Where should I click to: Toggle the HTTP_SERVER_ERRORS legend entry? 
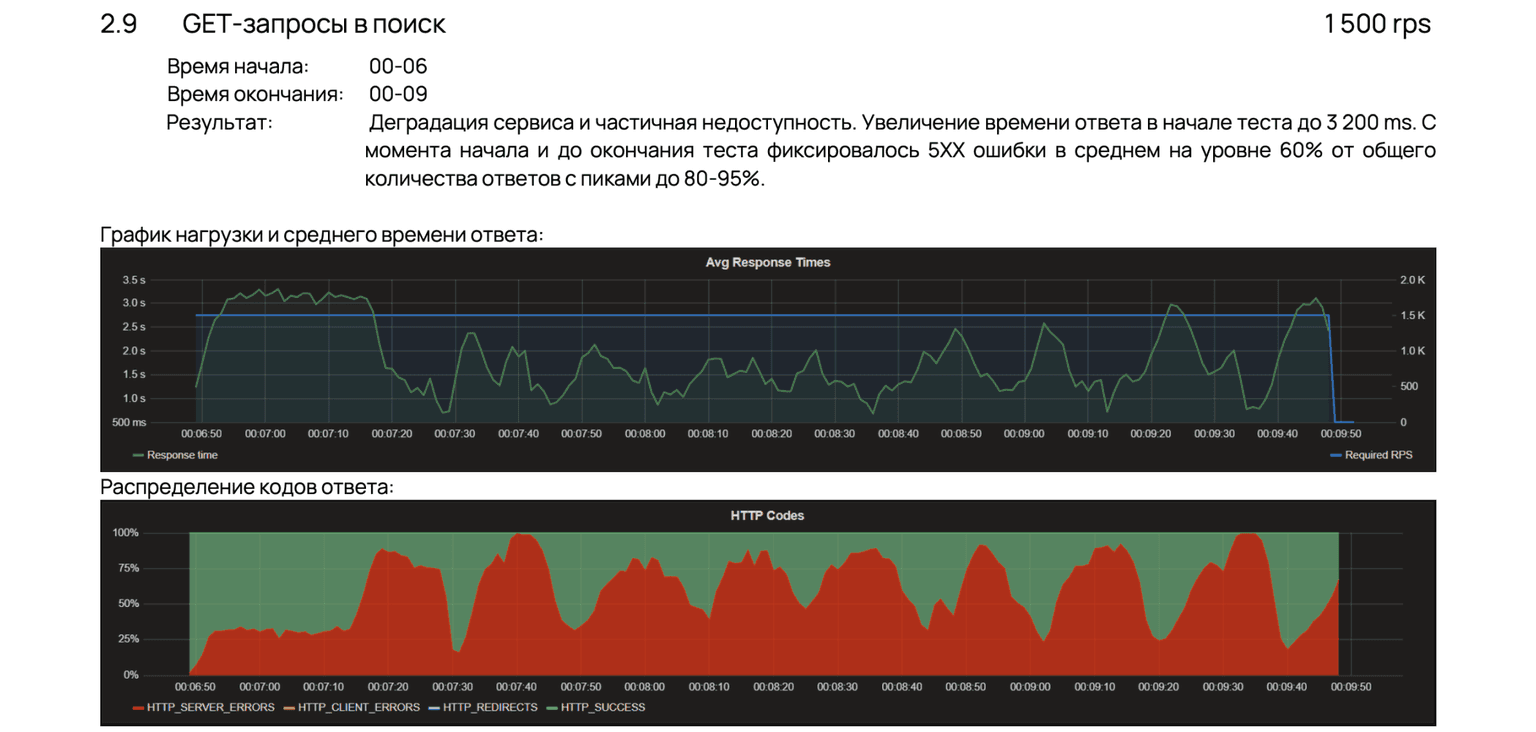[x=210, y=708]
